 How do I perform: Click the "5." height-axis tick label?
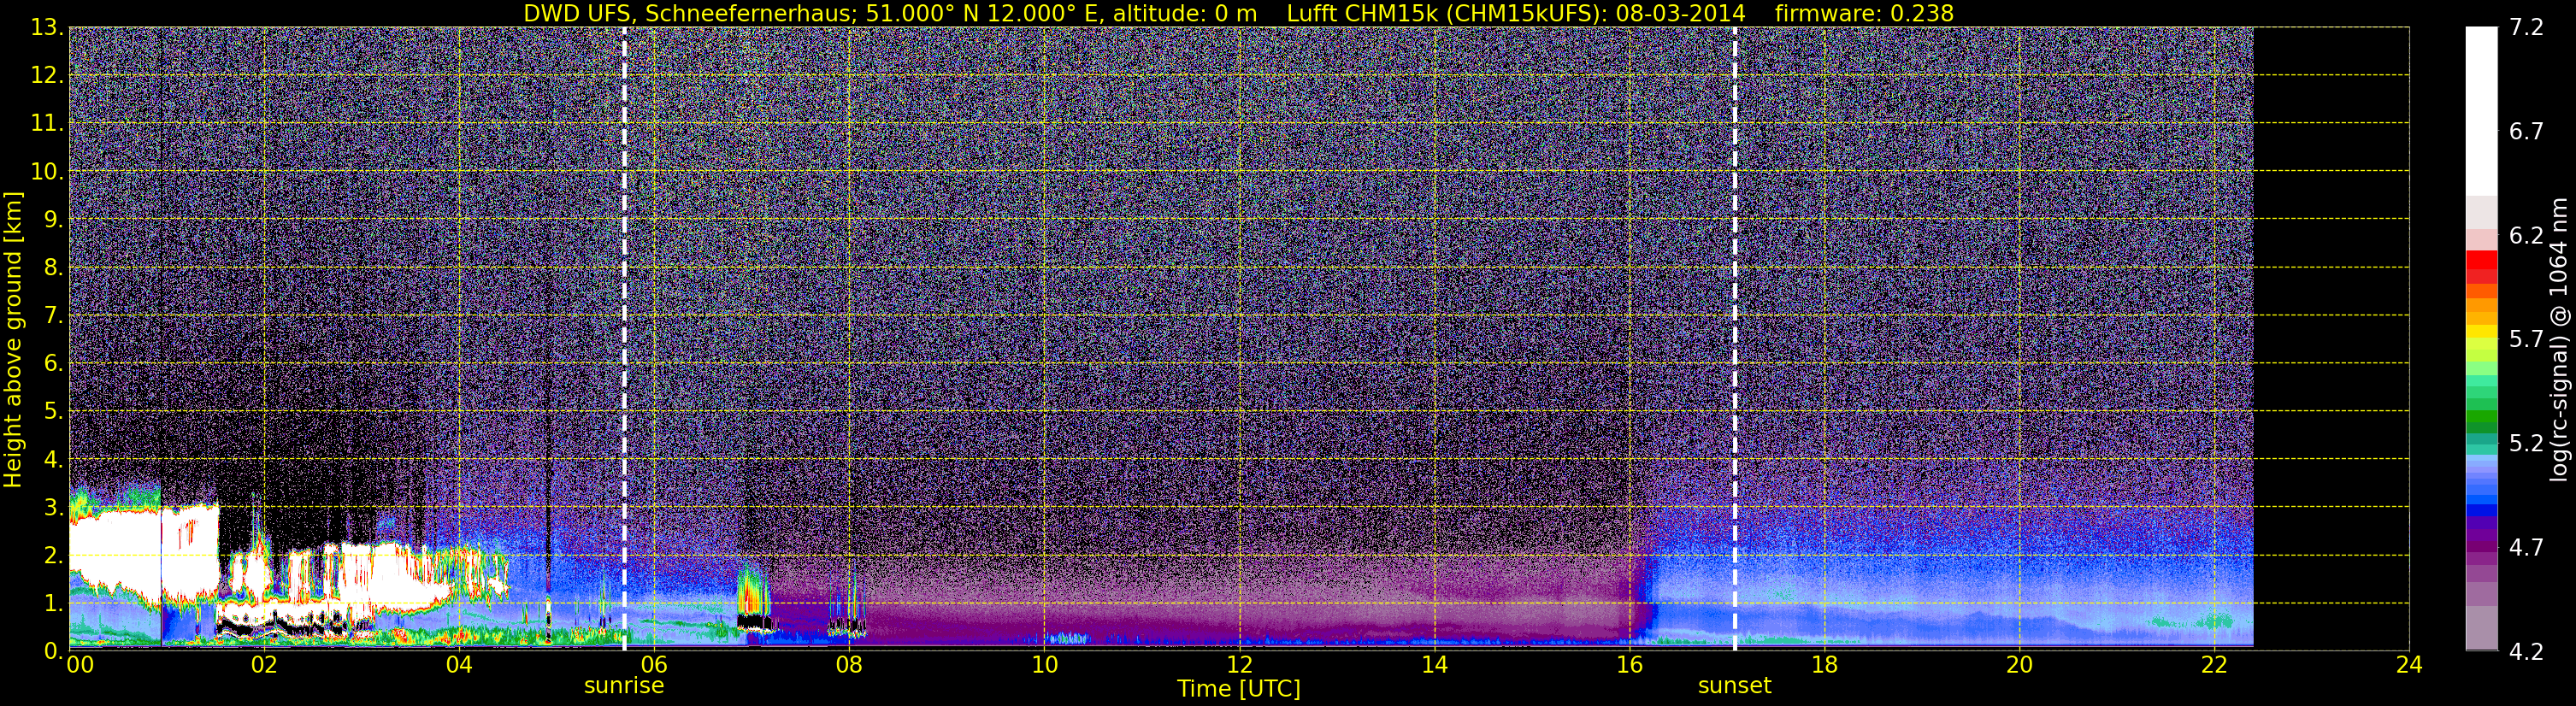point(52,412)
